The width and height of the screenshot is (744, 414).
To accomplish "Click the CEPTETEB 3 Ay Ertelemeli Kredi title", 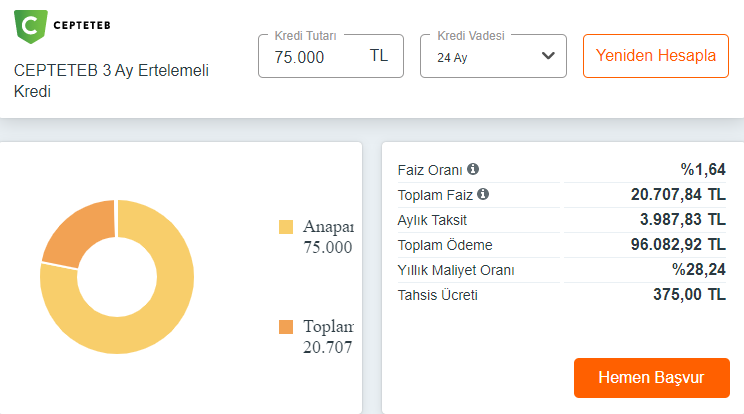I will pyautogui.click(x=111, y=81).
